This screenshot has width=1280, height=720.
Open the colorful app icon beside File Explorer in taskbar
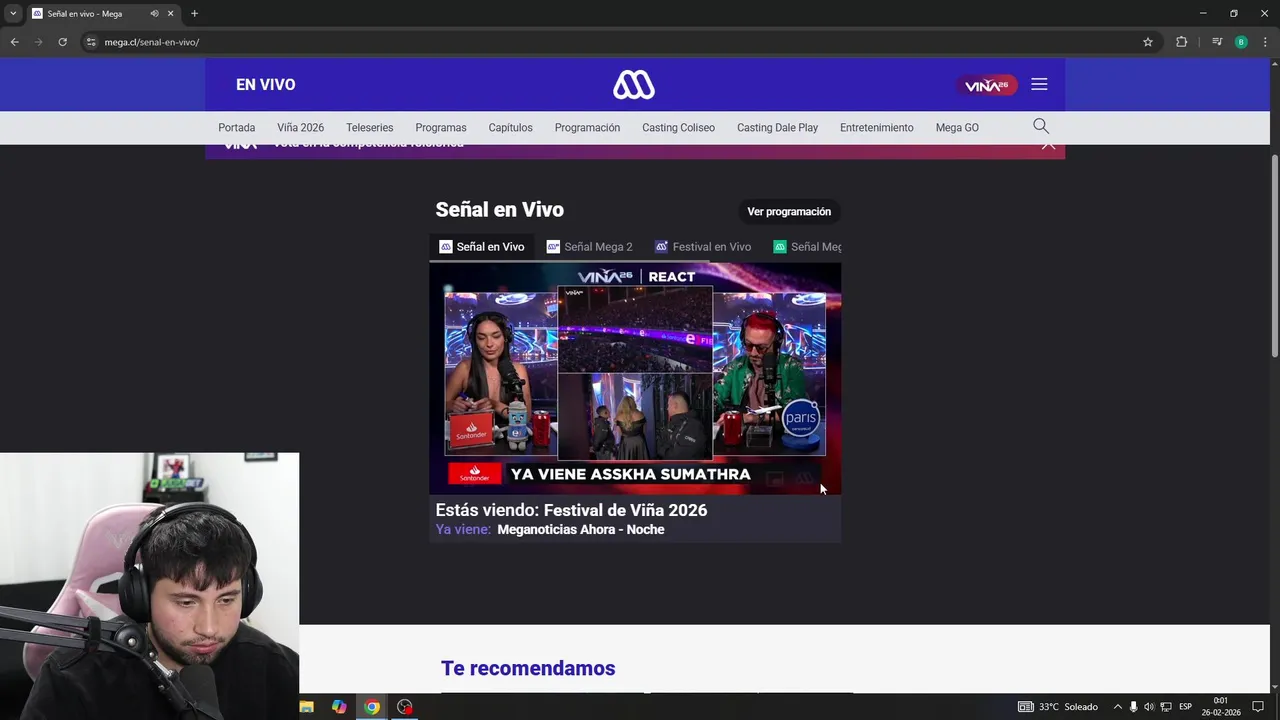point(339,707)
